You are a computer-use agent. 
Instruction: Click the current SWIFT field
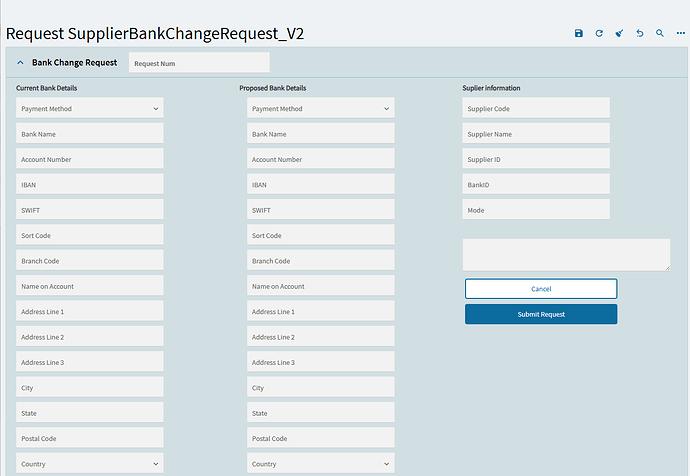[90, 210]
